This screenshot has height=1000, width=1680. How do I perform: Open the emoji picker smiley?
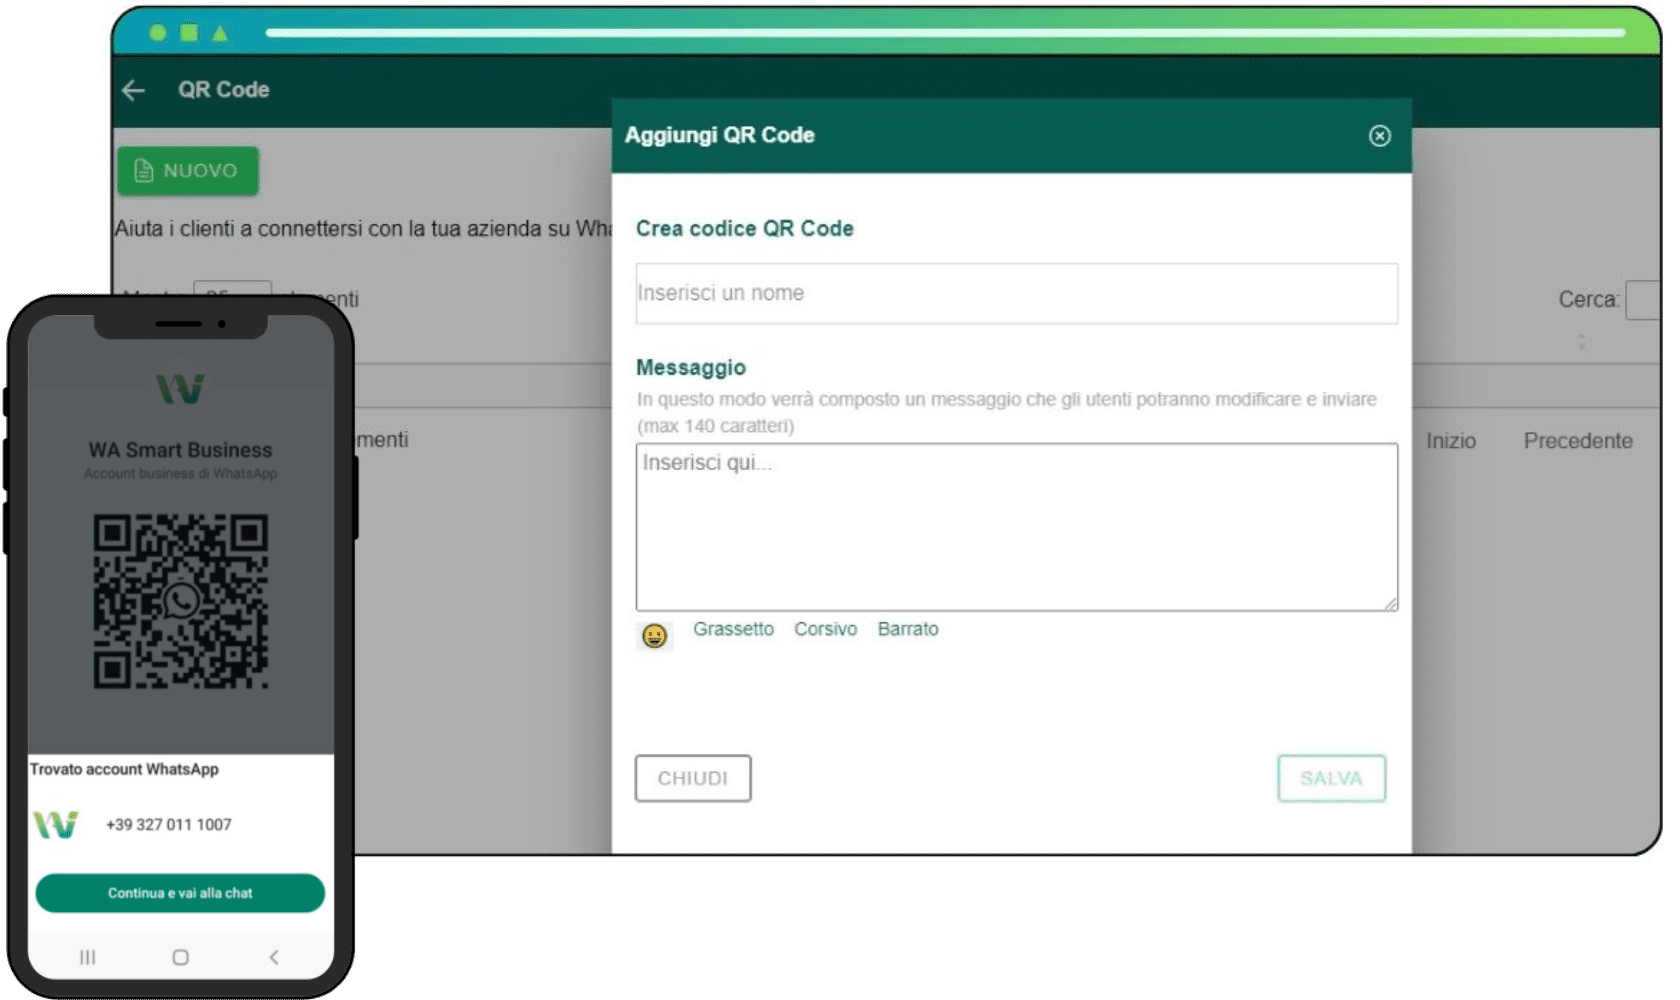click(x=654, y=636)
